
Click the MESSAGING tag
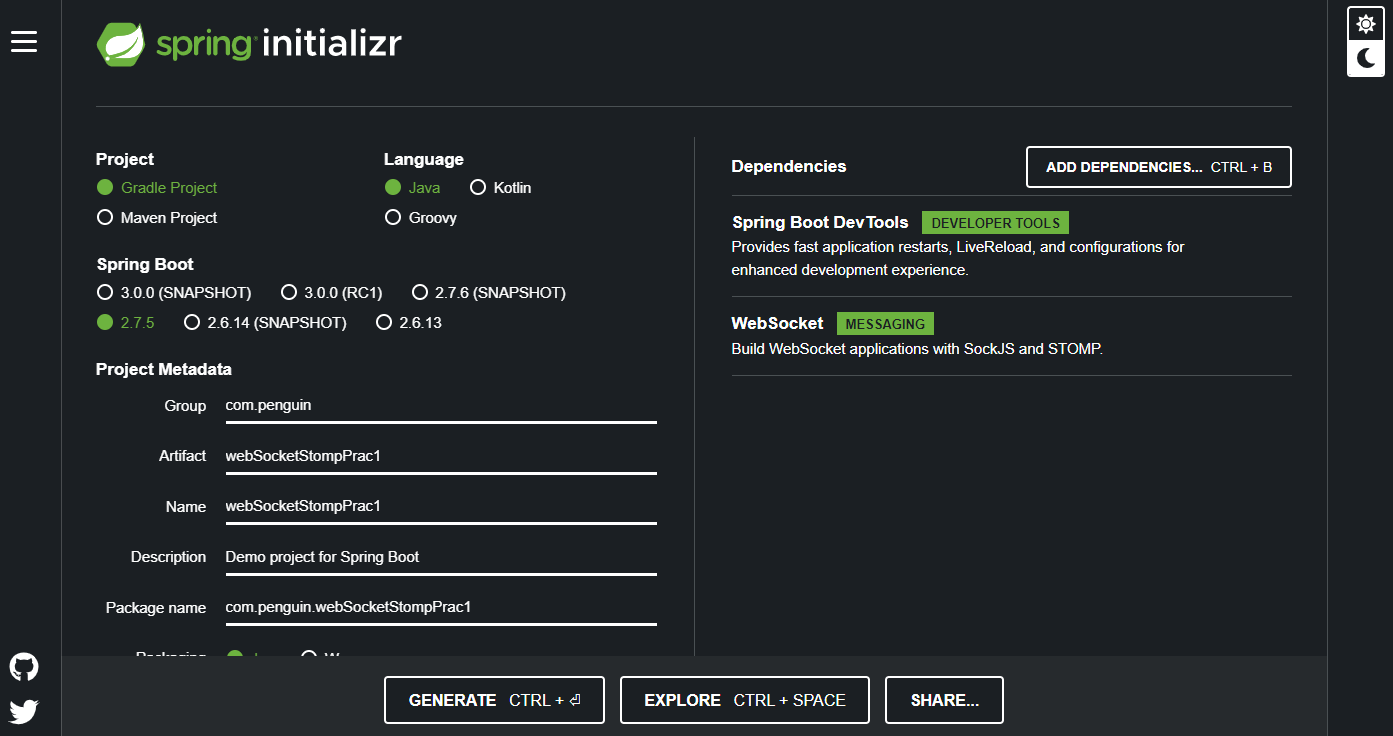pos(885,324)
